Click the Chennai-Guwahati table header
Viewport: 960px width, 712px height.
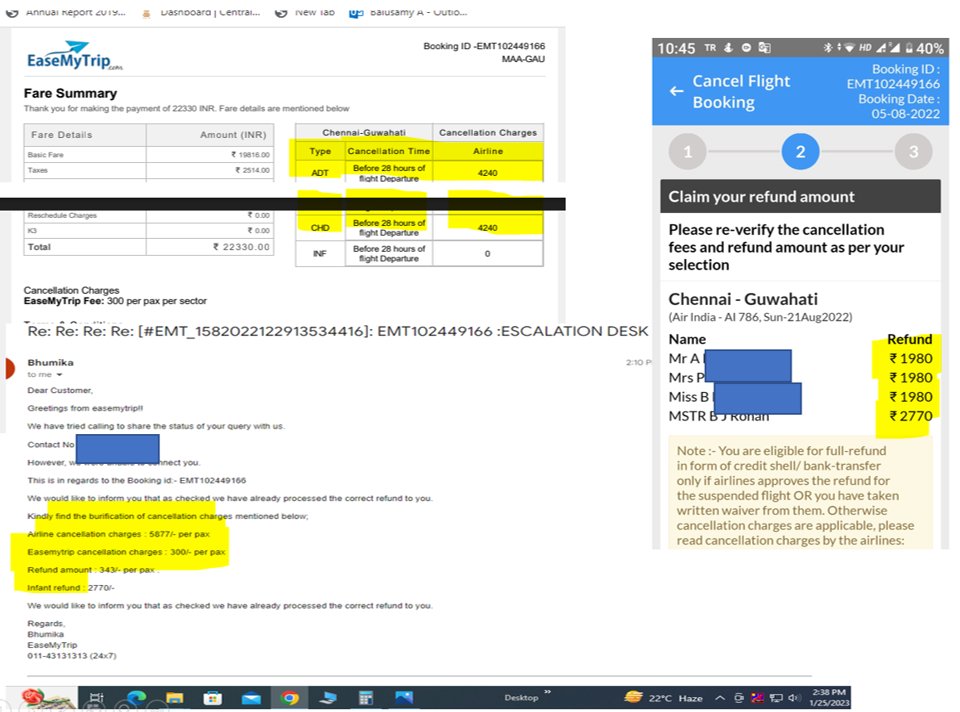pyautogui.click(x=364, y=132)
